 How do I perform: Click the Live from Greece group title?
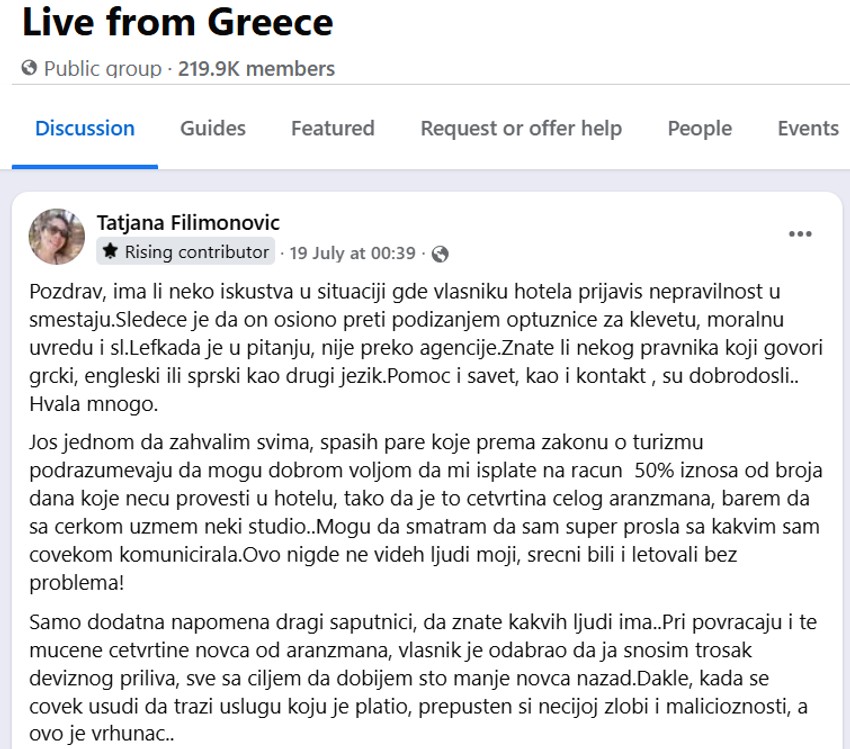pos(178,21)
